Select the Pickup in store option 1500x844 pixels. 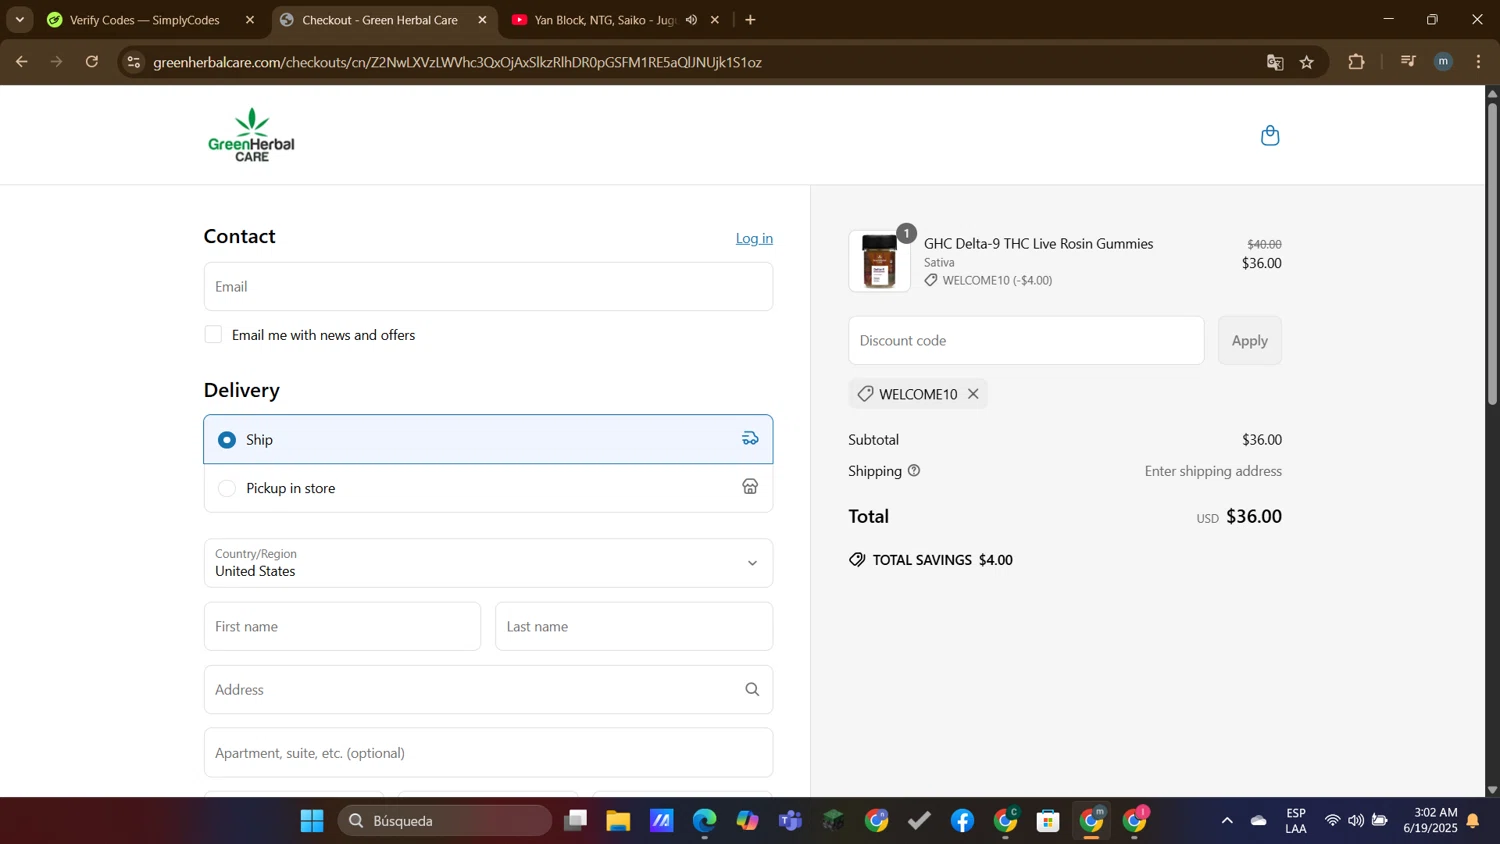click(488, 488)
